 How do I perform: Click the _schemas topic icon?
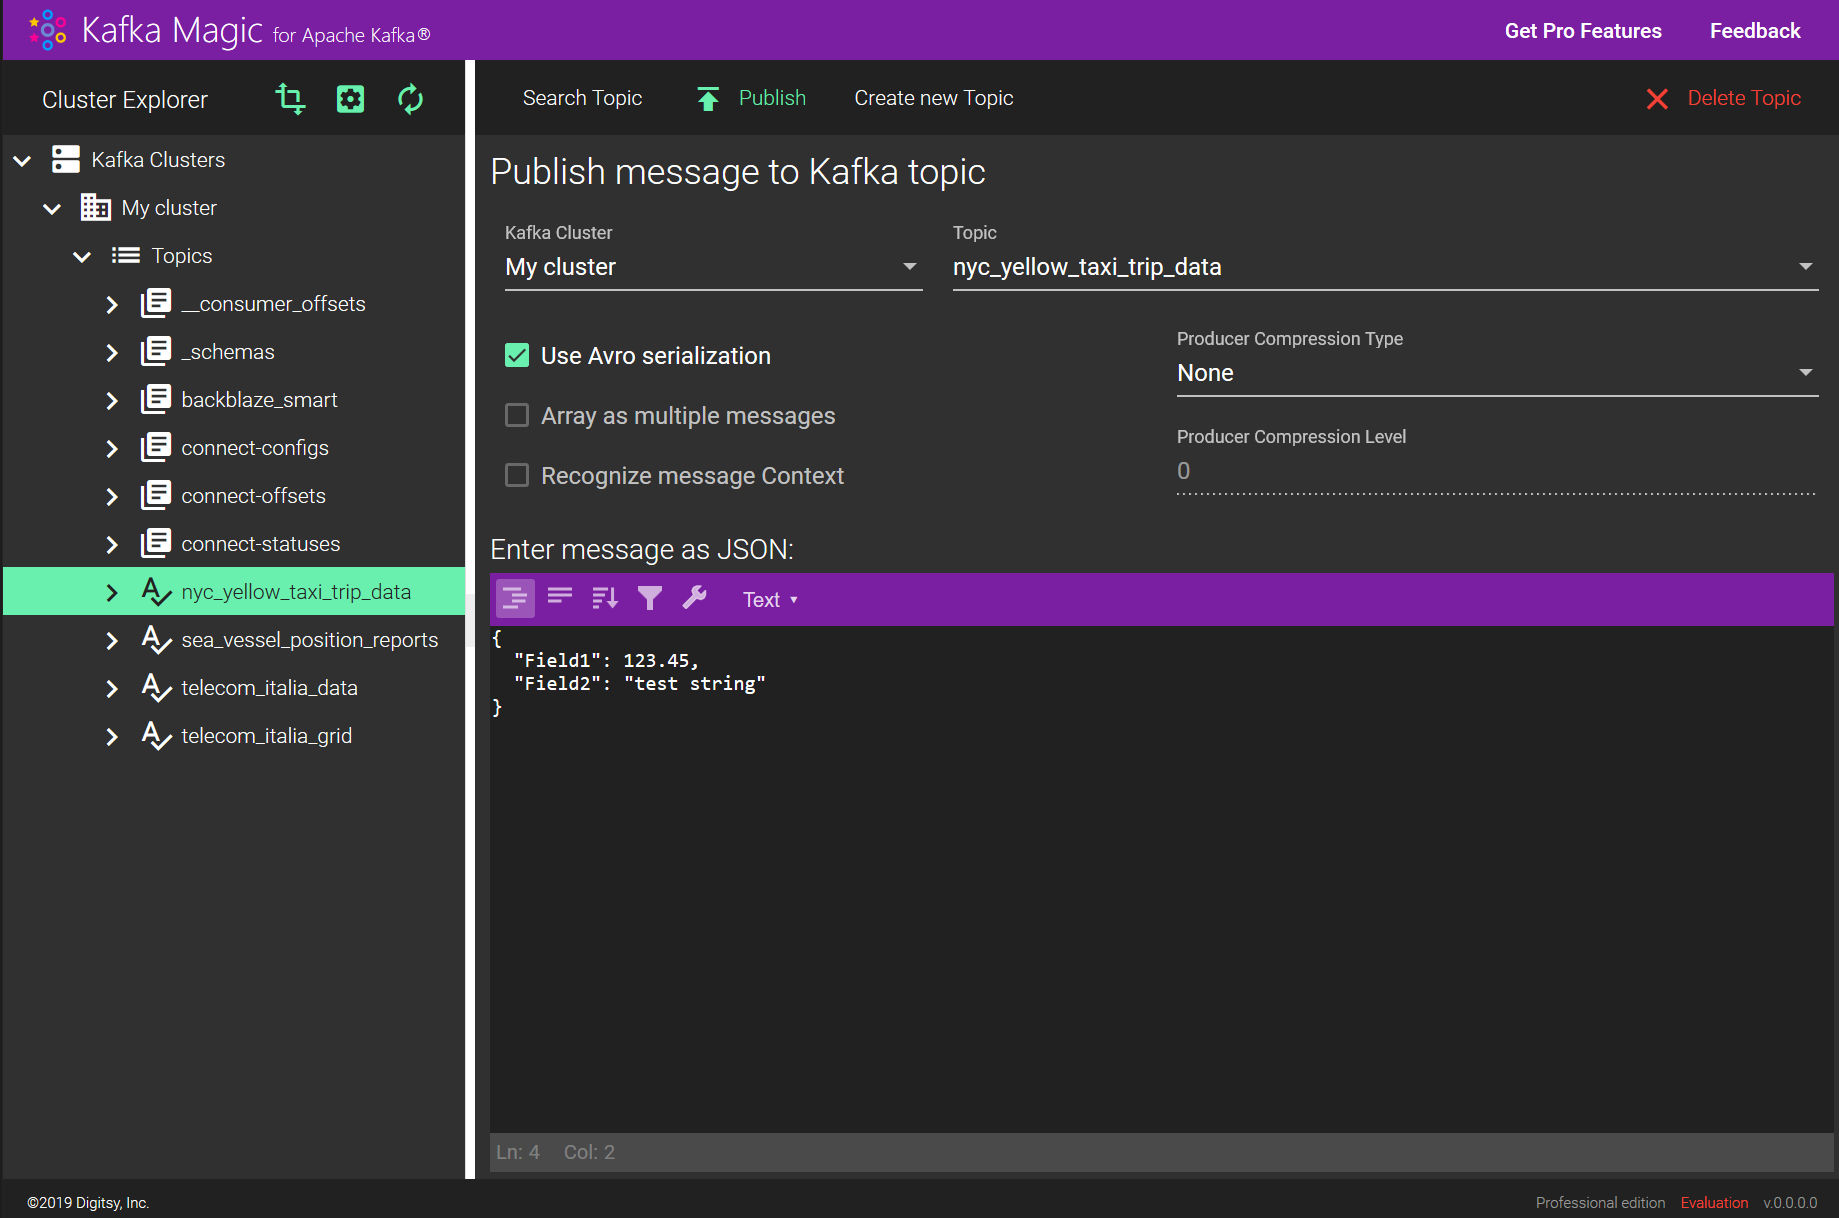(x=156, y=351)
